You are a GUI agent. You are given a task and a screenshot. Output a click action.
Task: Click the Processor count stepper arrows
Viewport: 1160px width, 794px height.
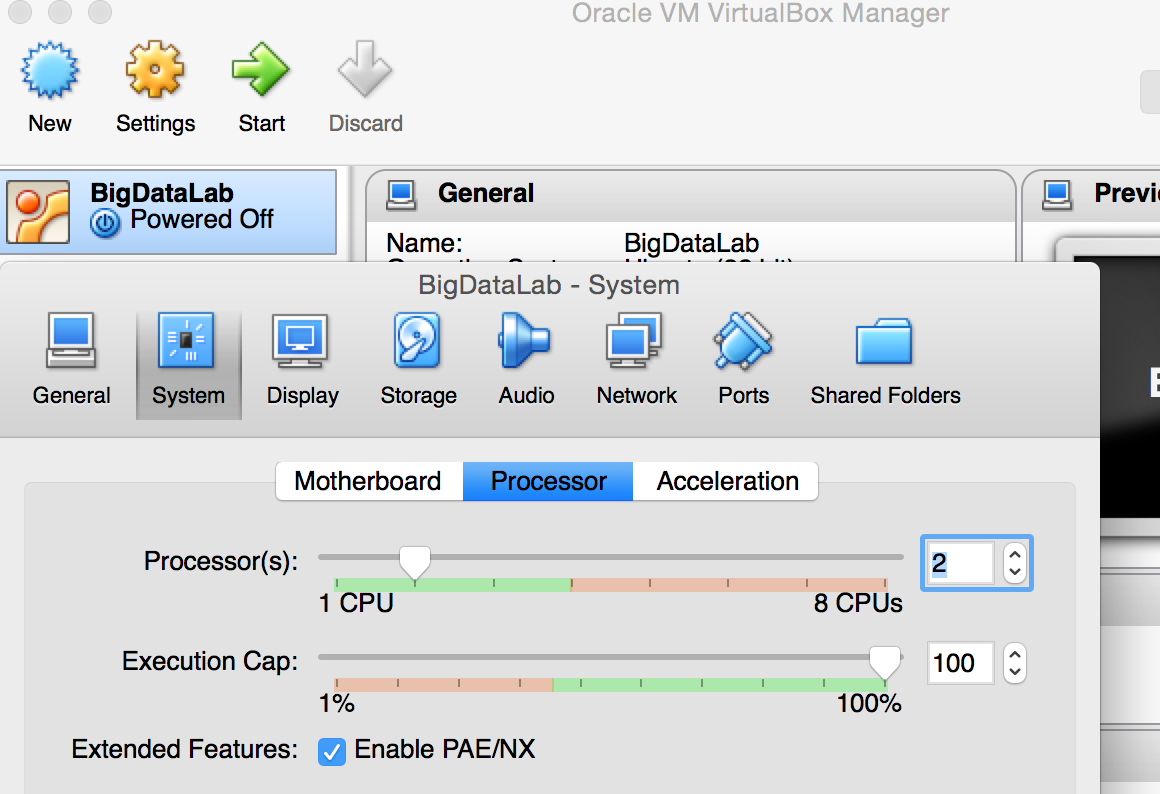[x=1015, y=563]
